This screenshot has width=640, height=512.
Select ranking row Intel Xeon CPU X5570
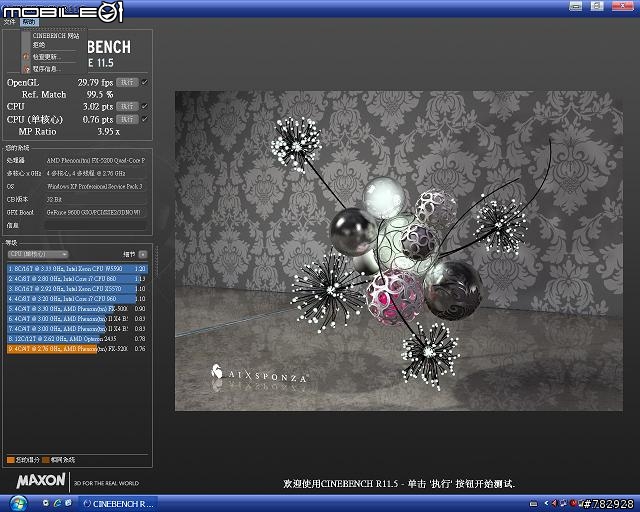(77, 289)
